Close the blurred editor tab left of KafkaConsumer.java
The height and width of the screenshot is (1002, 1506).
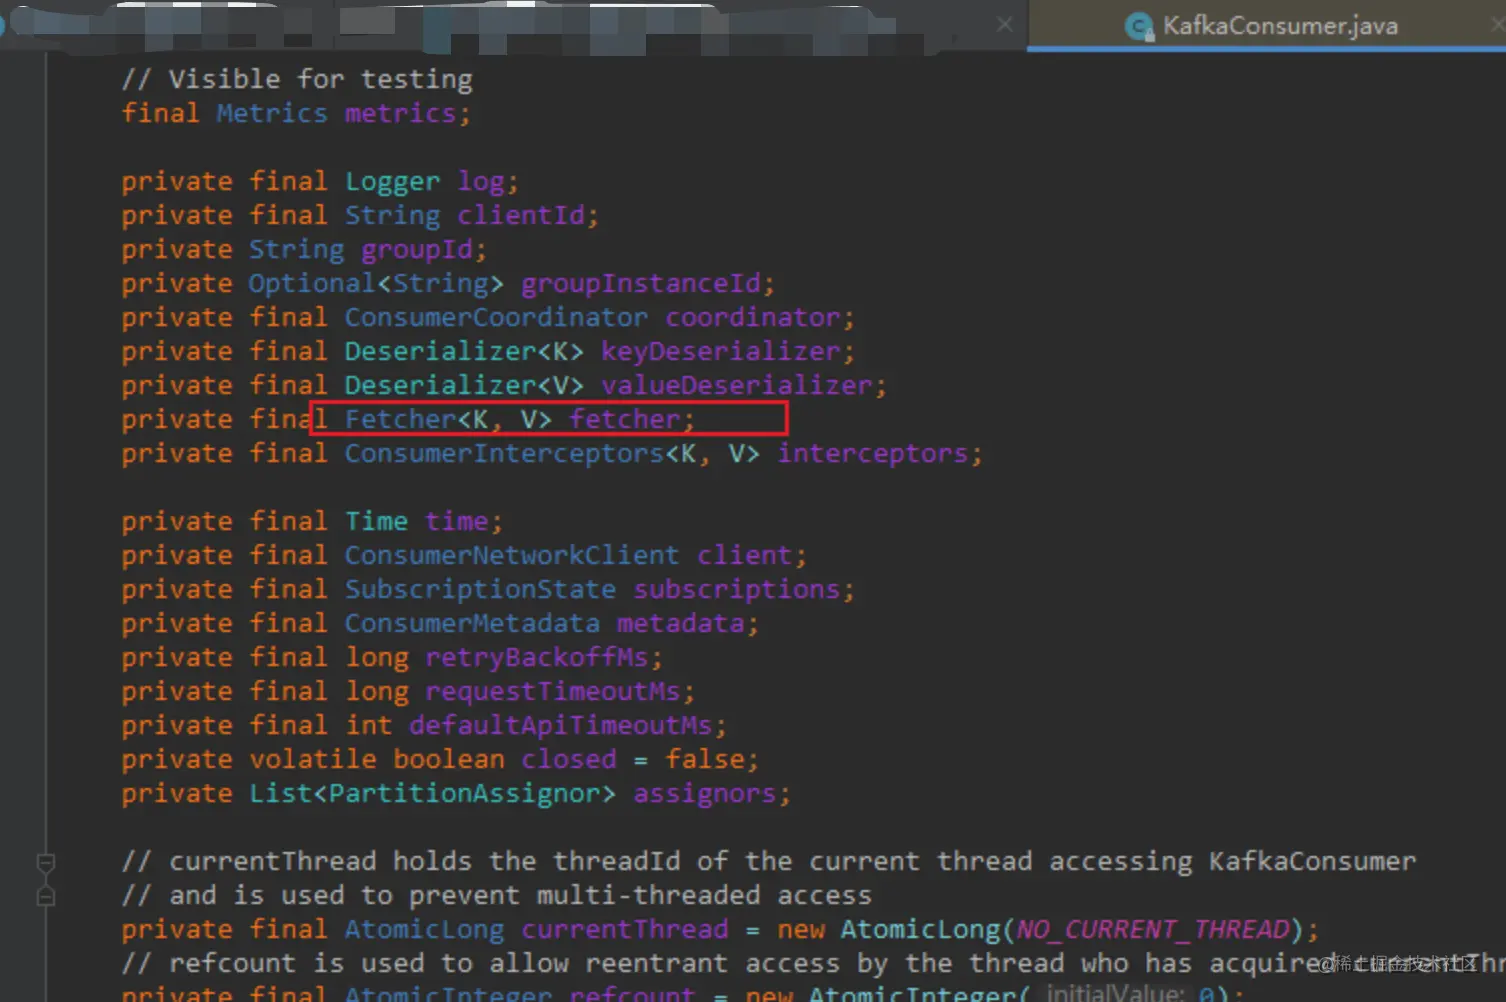tap(1004, 24)
